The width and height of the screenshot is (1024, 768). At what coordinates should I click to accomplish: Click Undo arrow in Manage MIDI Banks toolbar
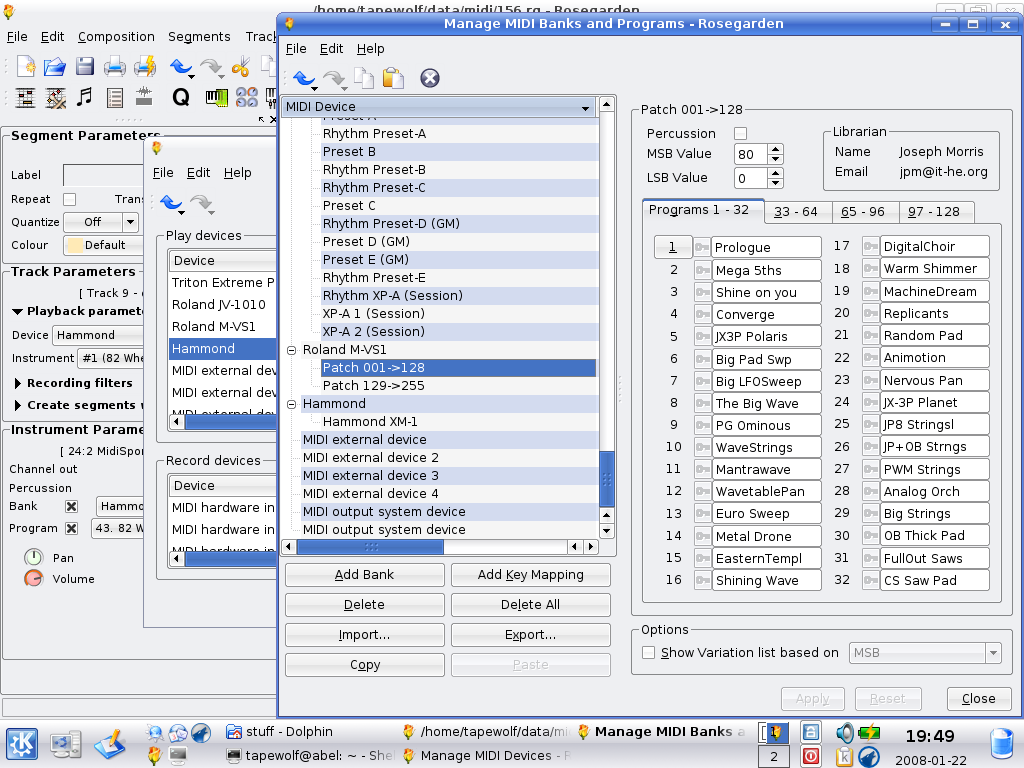304,78
